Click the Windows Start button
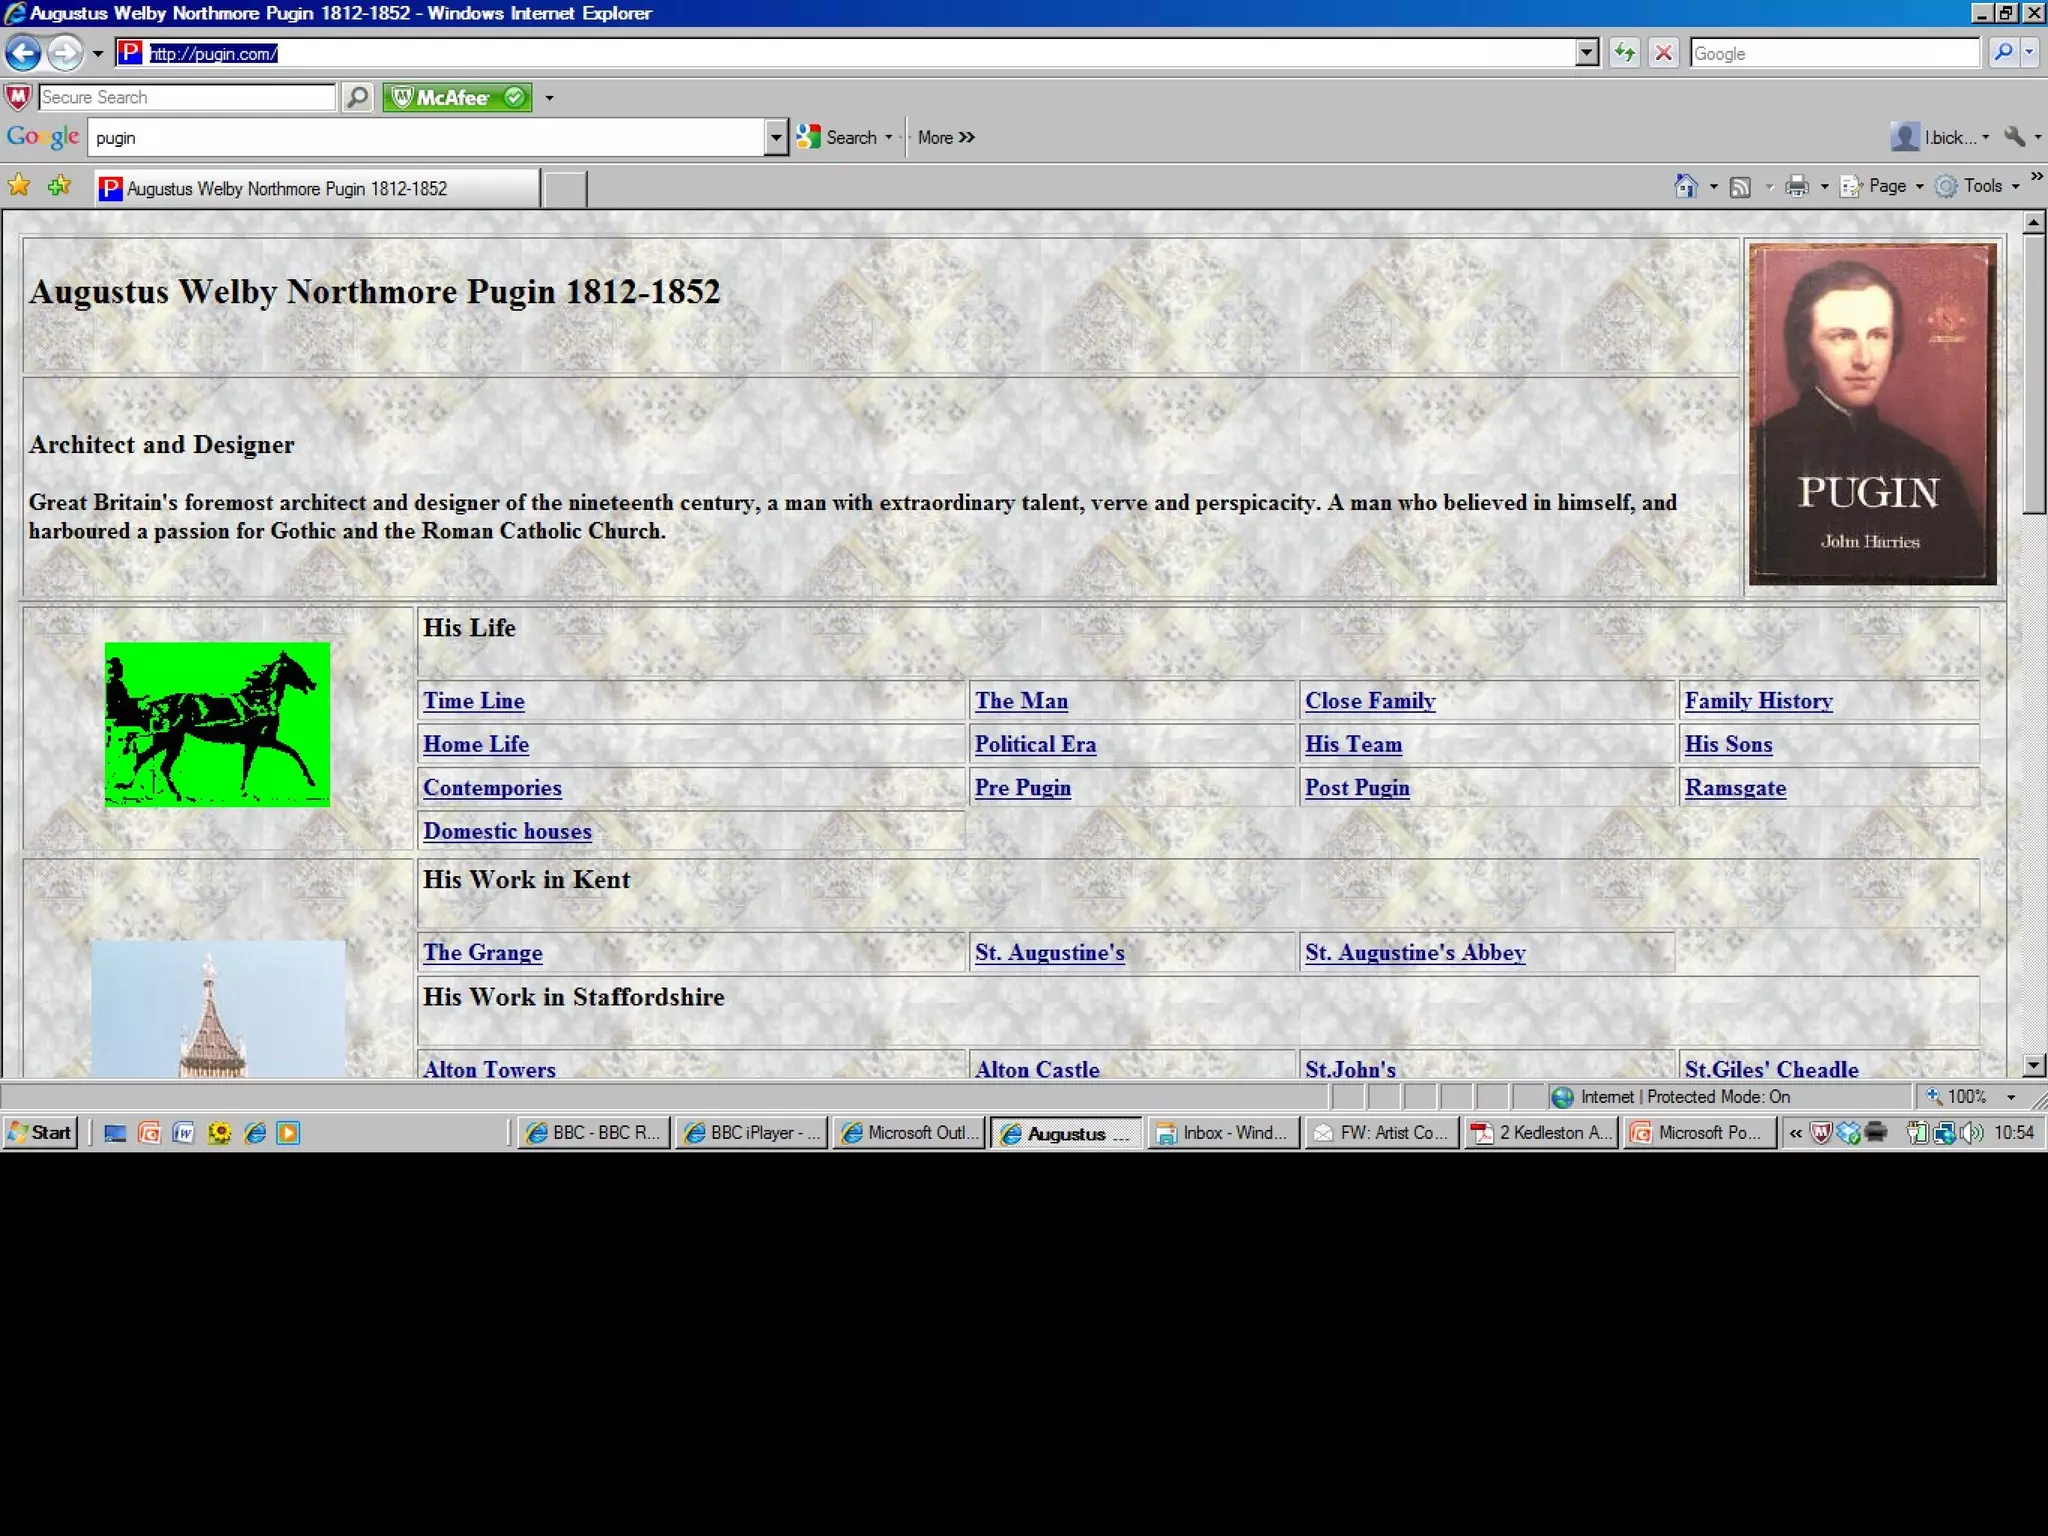Image resolution: width=2048 pixels, height=1536 pixels. [x=41, y=1132]
